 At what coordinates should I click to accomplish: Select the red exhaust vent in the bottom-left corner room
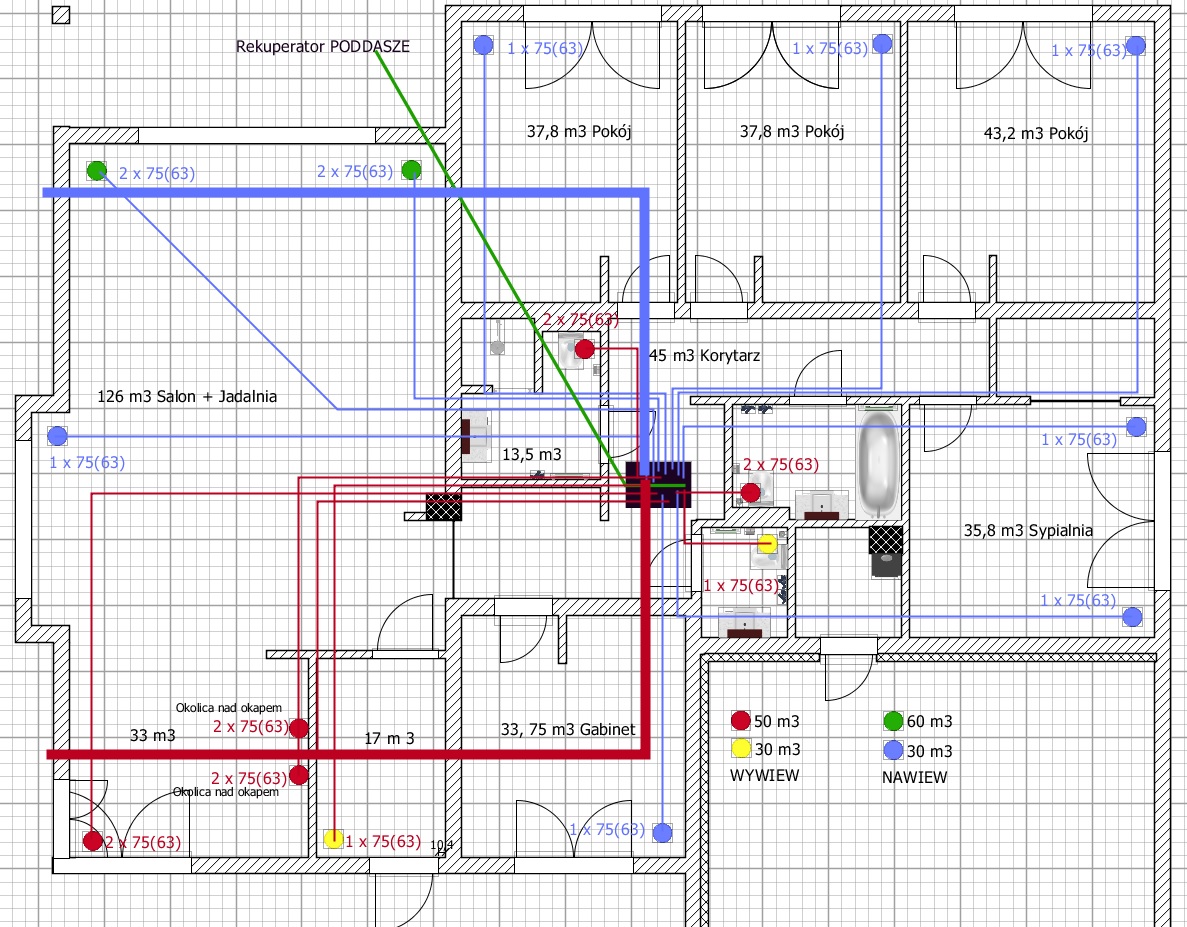[93, 841]
